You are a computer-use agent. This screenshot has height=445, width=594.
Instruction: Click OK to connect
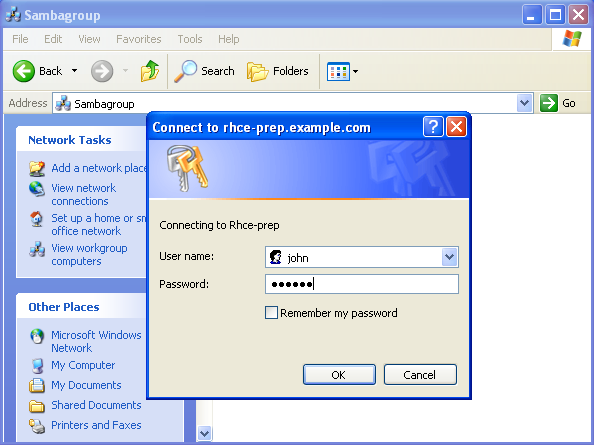[339, 375]
